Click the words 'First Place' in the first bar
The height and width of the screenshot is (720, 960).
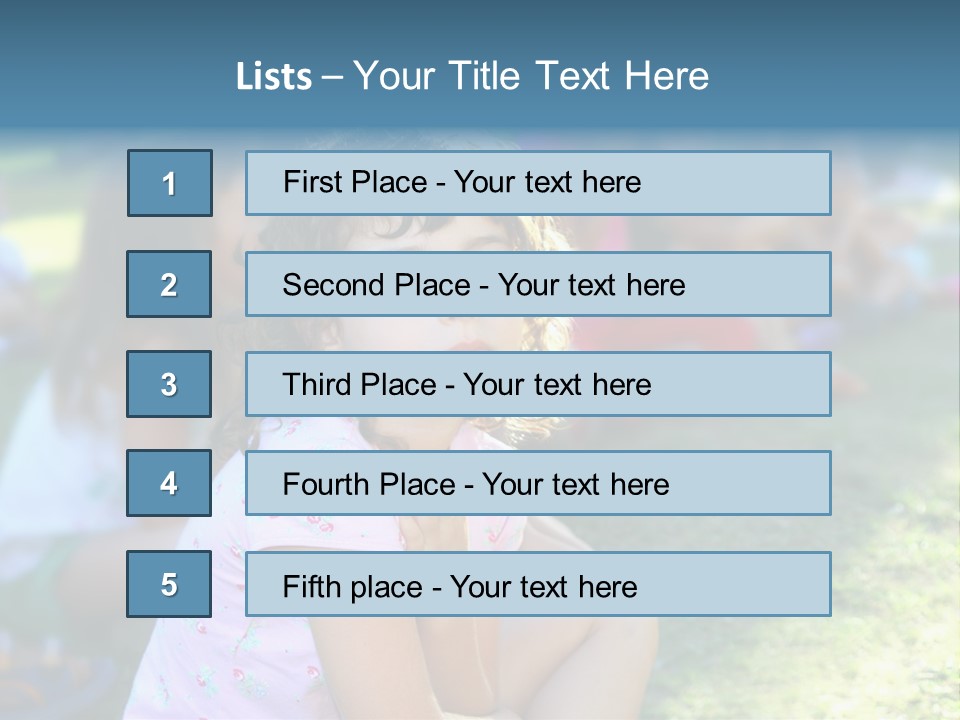pyautogui.click(x=355, y=182)
